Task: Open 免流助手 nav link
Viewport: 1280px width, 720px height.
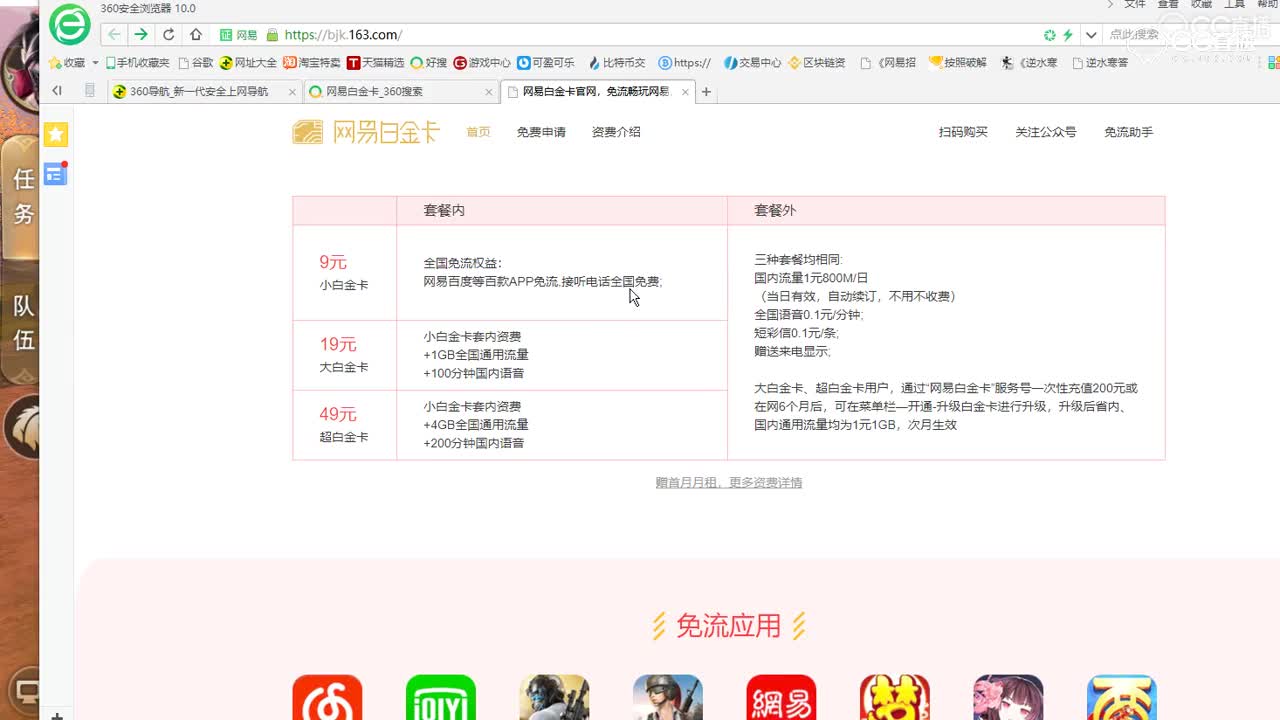Action: tap(1128, 132)
